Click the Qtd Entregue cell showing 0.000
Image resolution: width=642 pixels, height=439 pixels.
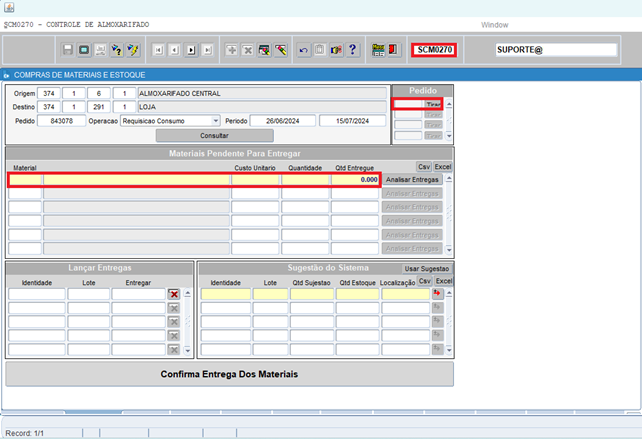(355, 179)
